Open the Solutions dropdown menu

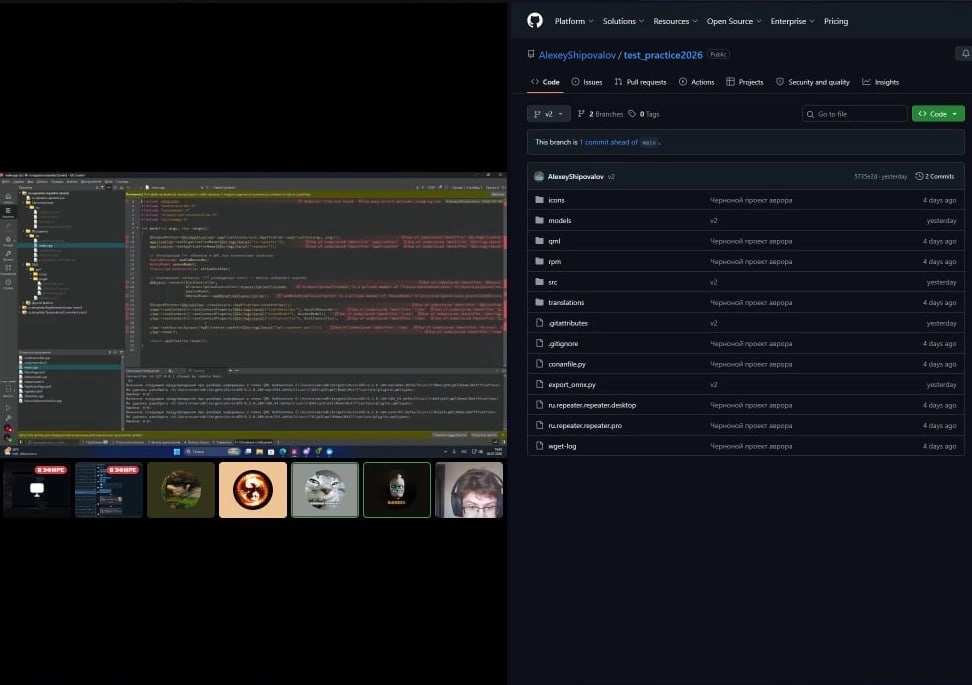tap(623, 21)
